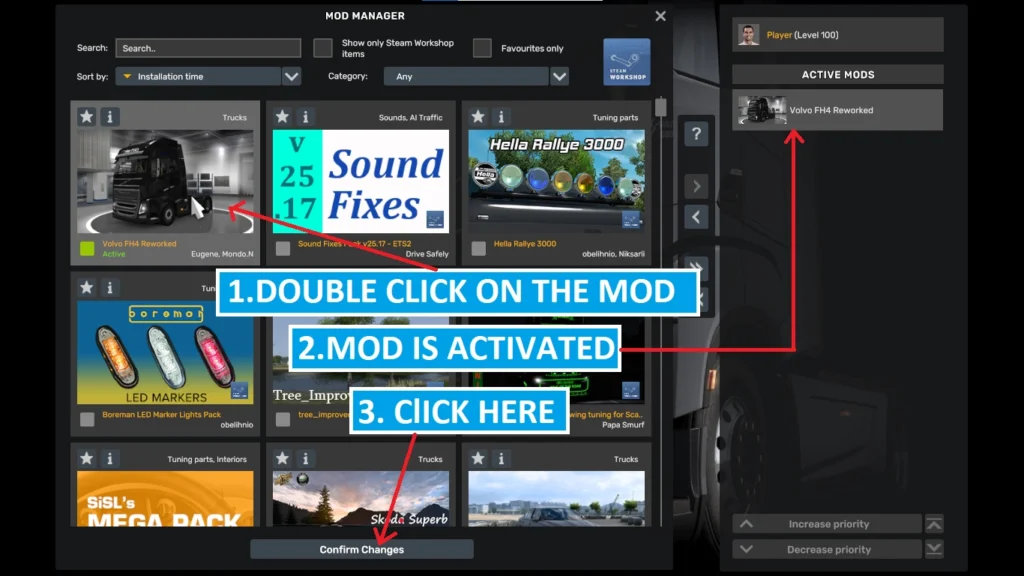
Task: Click the Hella Rallye 3000 mod title
Action: point(525,244)
